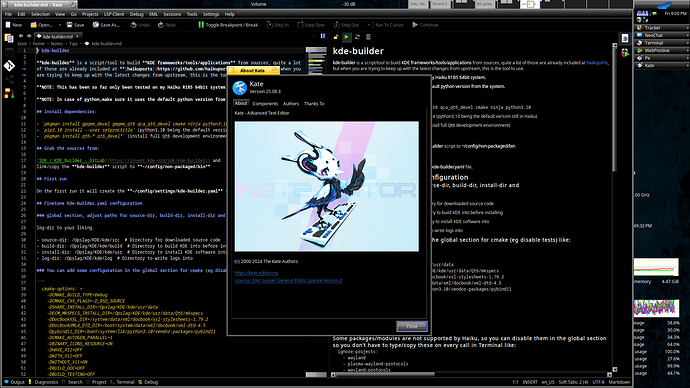Click the Step Out debug button

(x=346, y=25)
